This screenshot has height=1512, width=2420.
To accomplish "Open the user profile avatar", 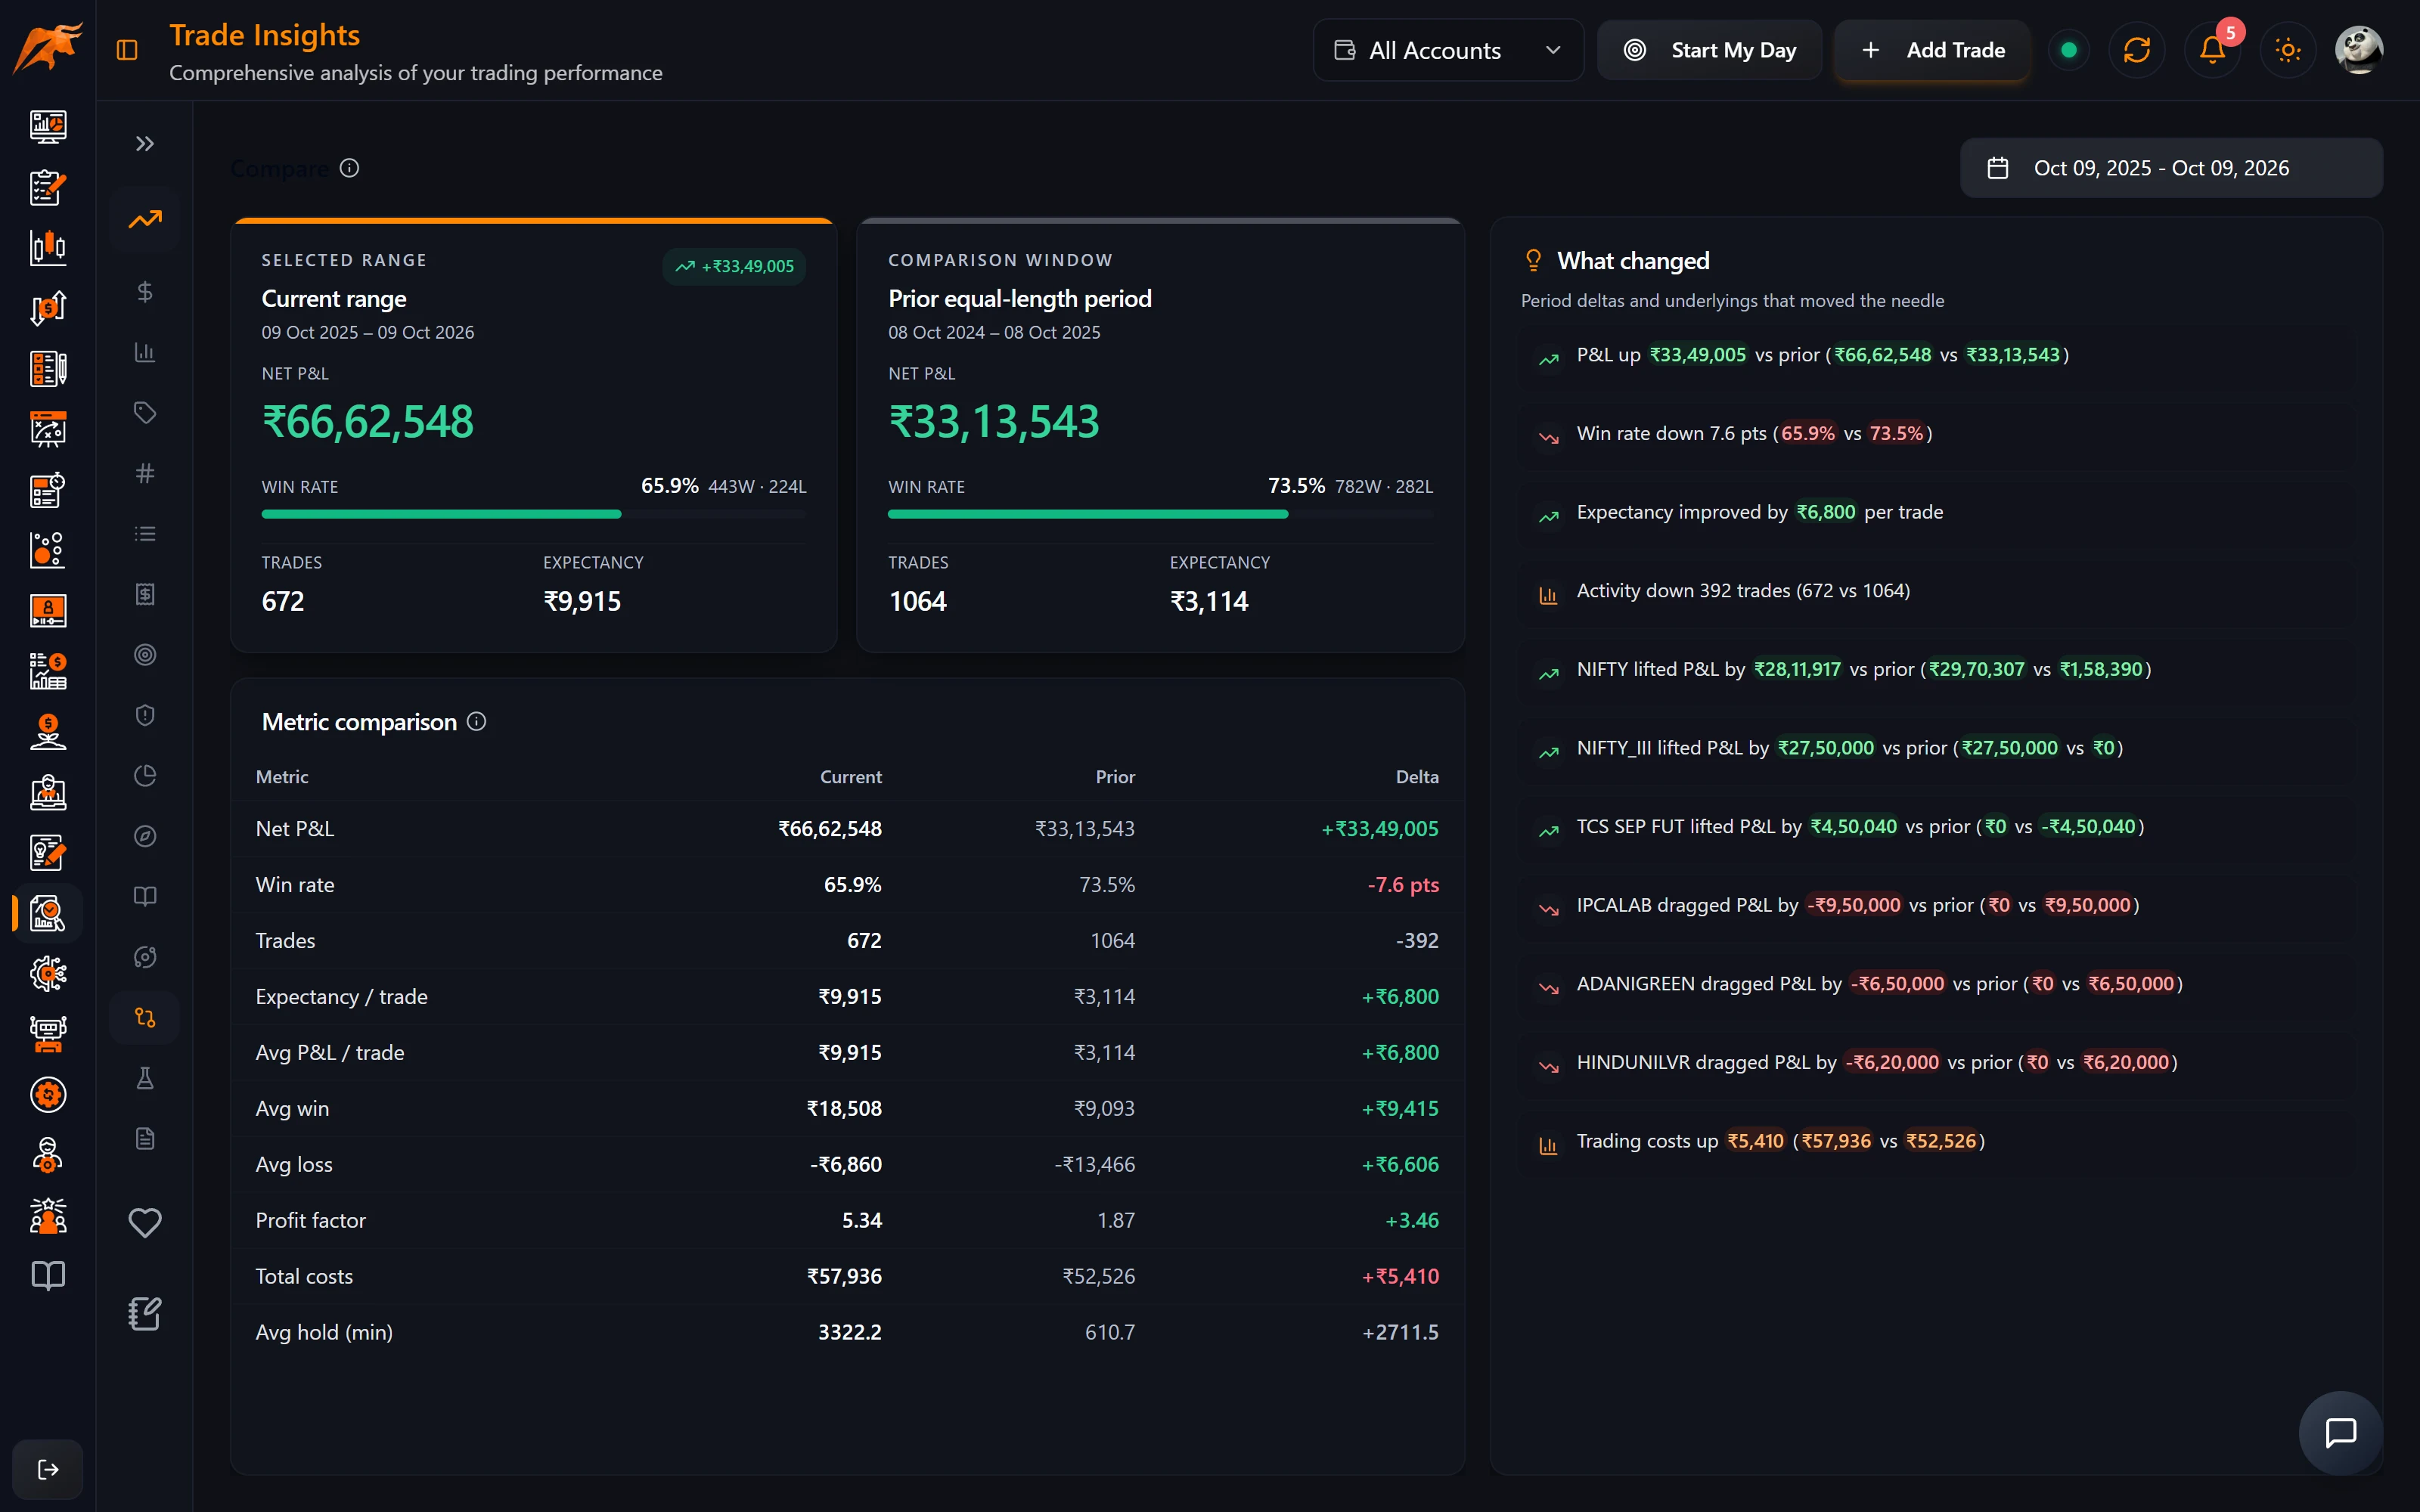I will [x=2359, y=50].
